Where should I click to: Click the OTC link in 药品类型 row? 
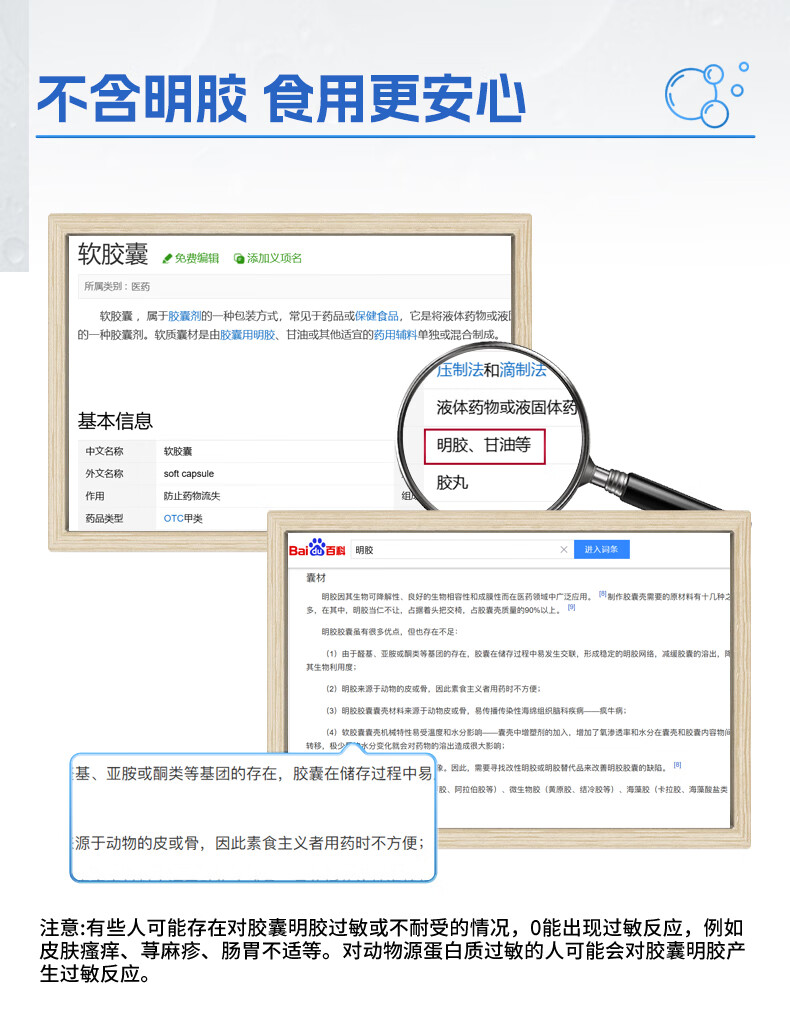click(x=173, y=518)
